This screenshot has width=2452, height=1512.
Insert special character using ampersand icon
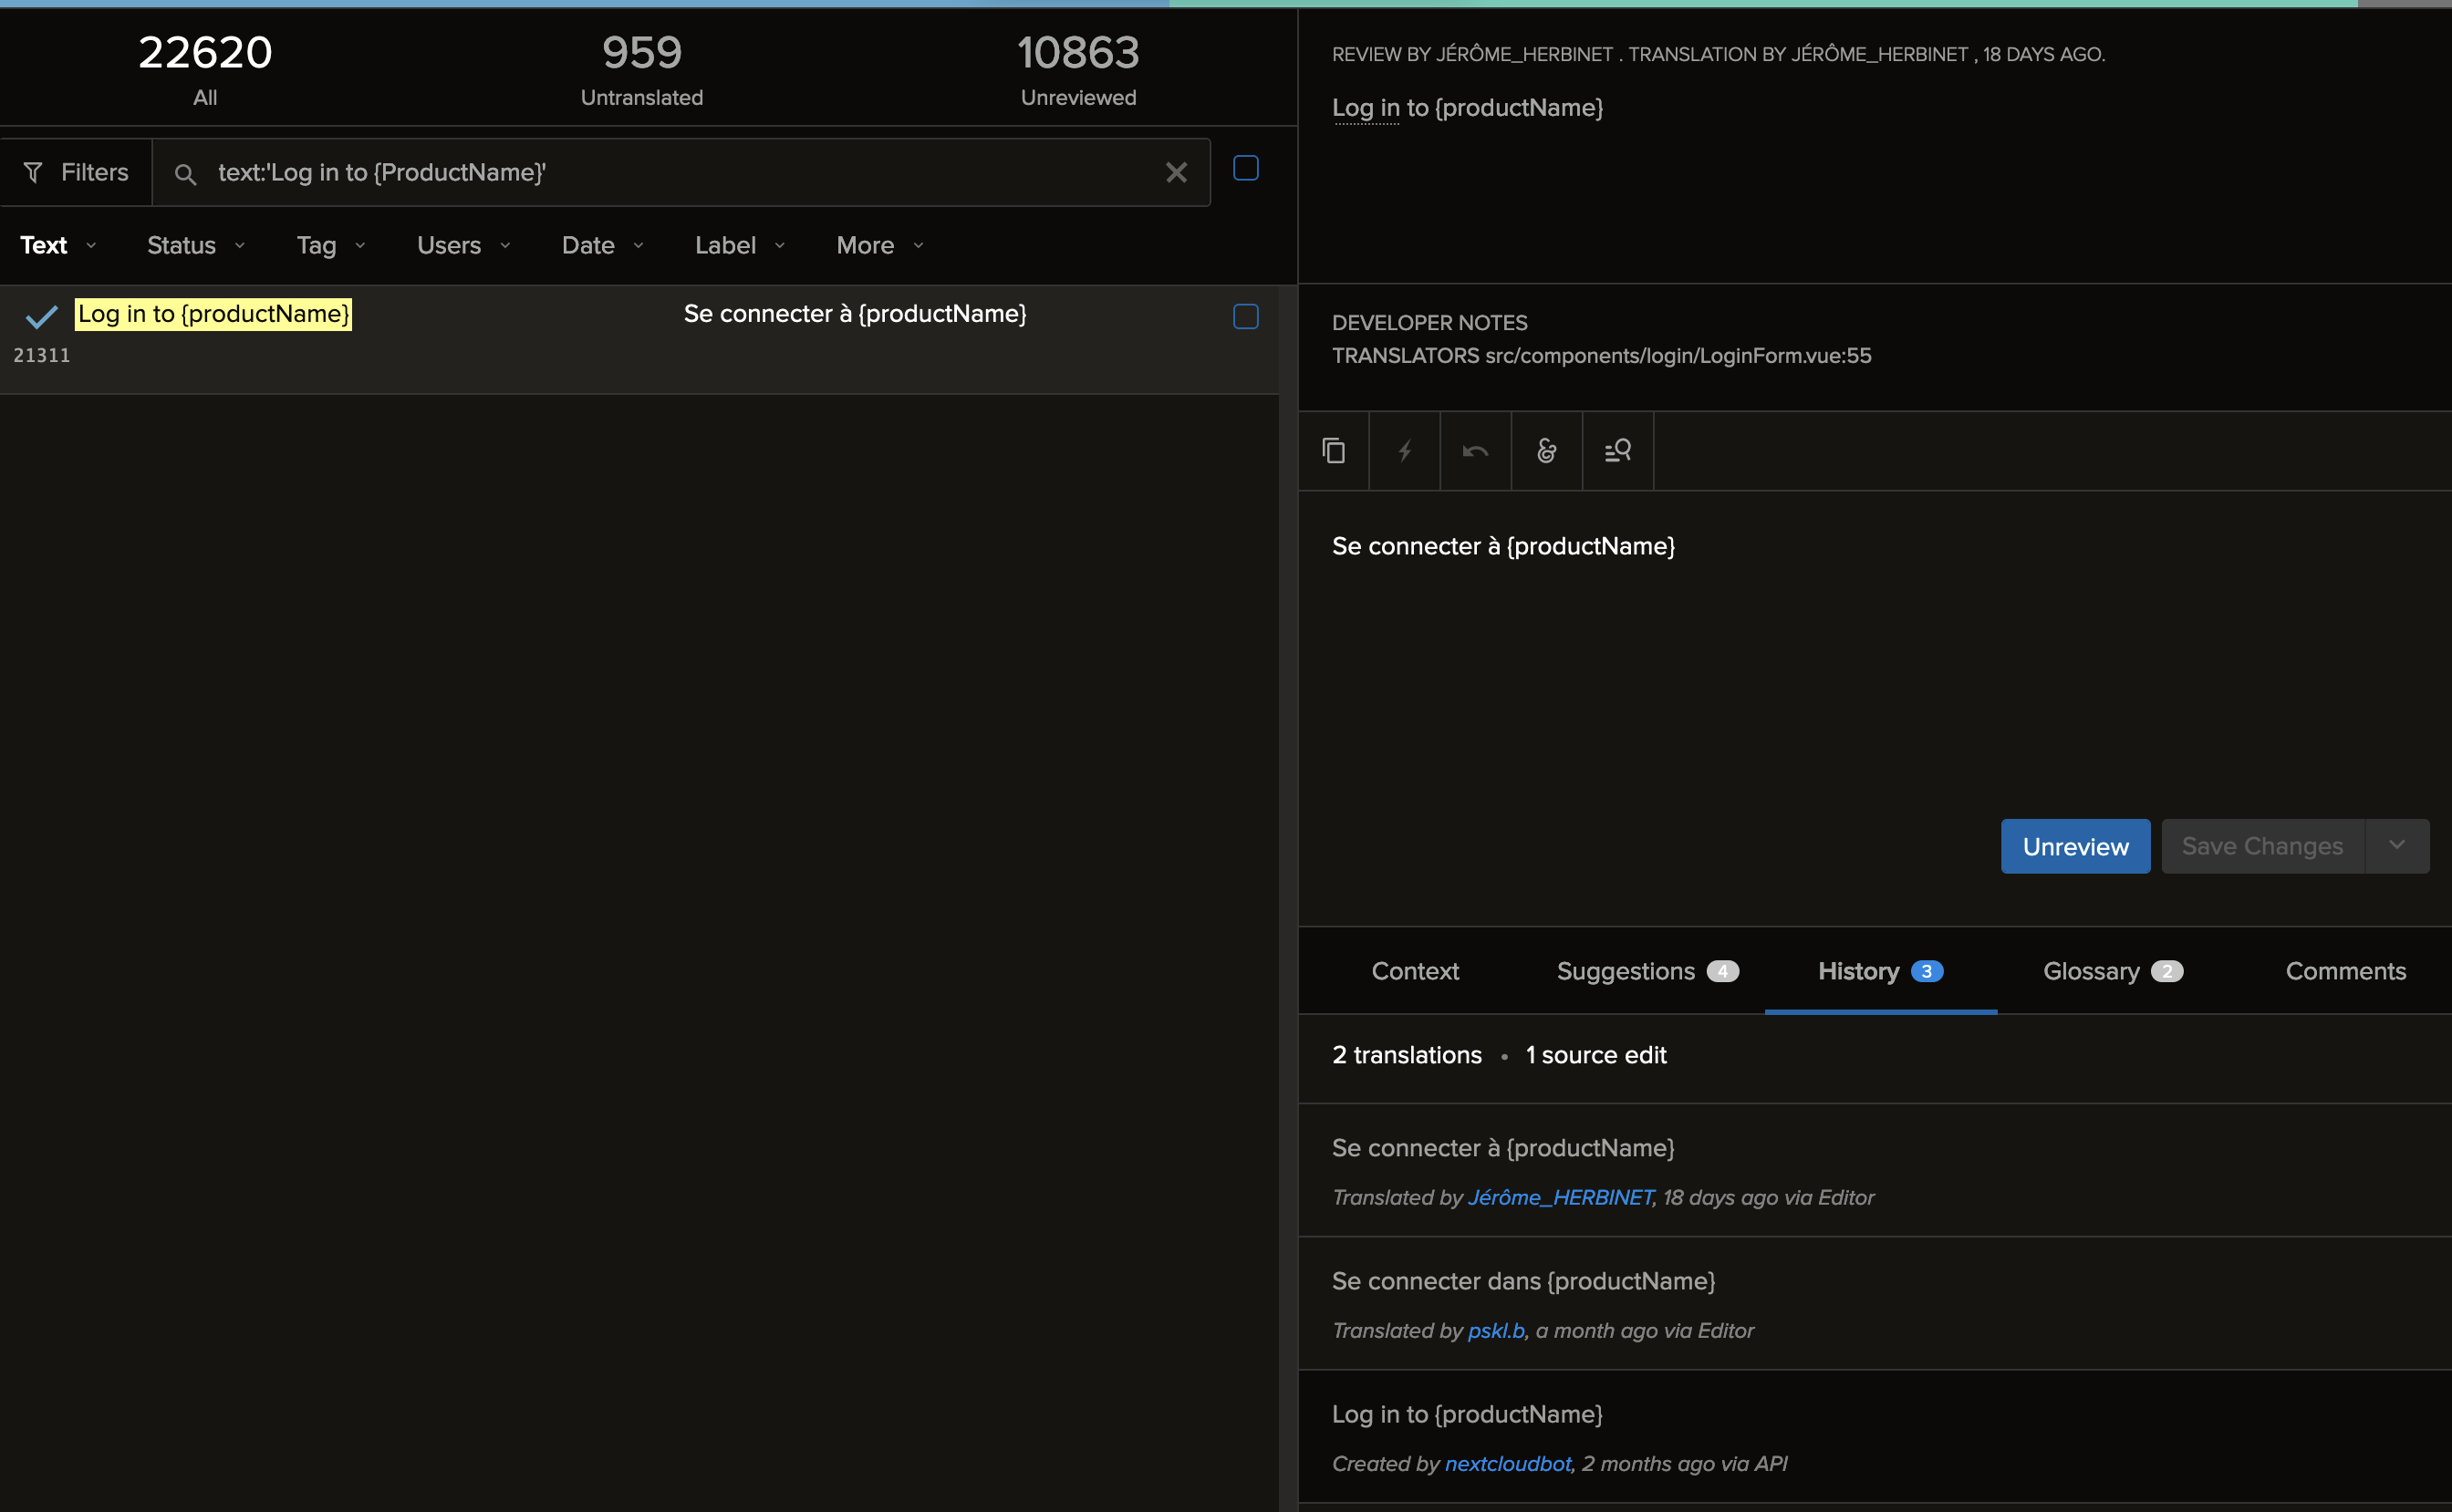click(1546, 451)
